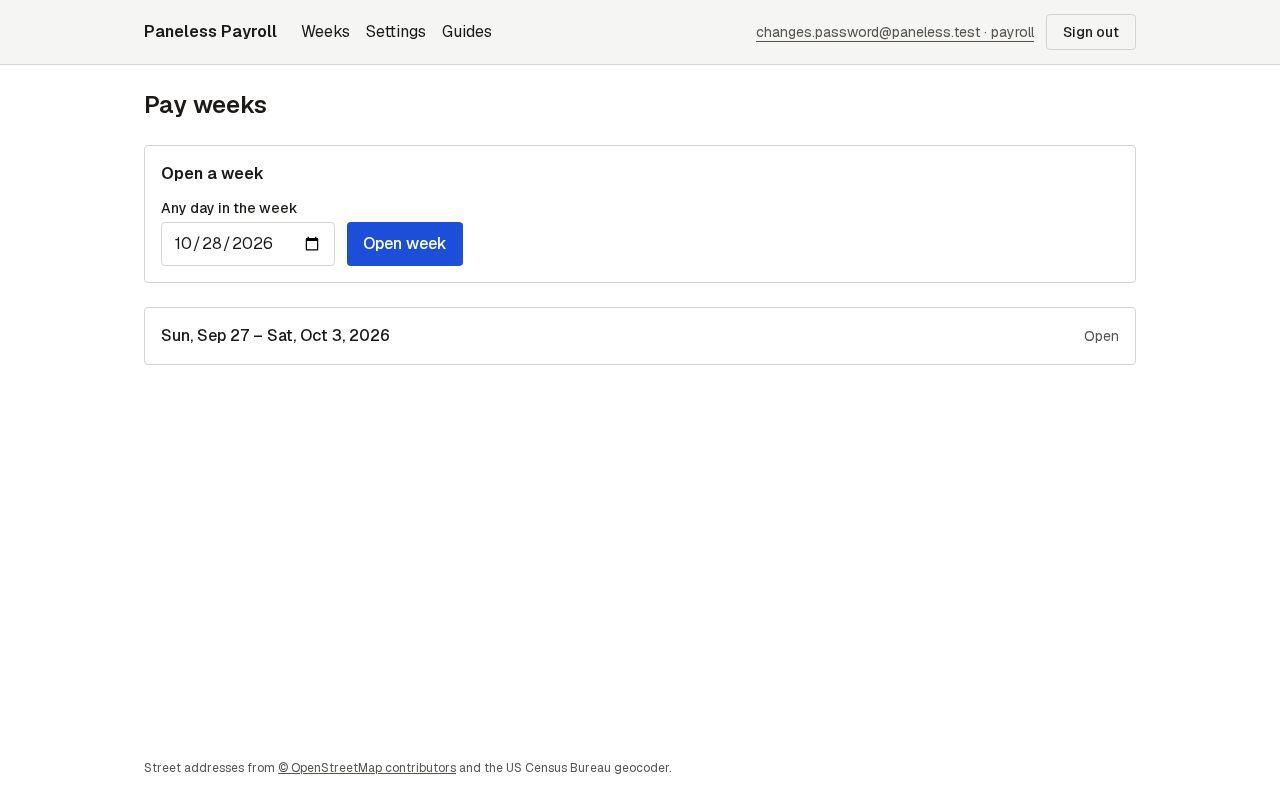Follow the OpenStreetMap contributors link
The height and width of the screenshot is (800, 1280).
(367, 768)
